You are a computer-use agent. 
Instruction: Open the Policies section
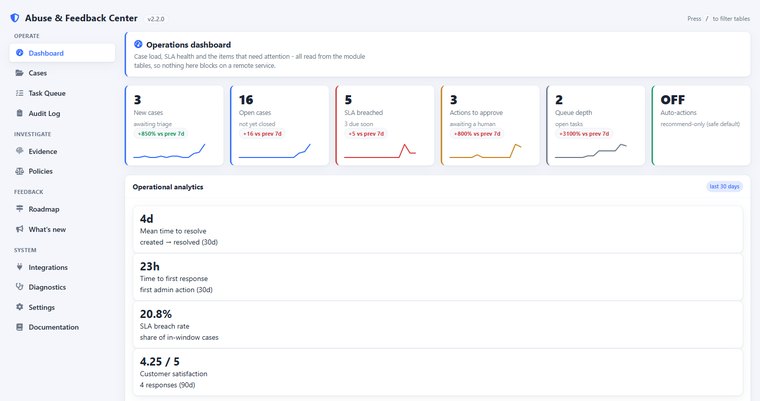pos(62,171)
